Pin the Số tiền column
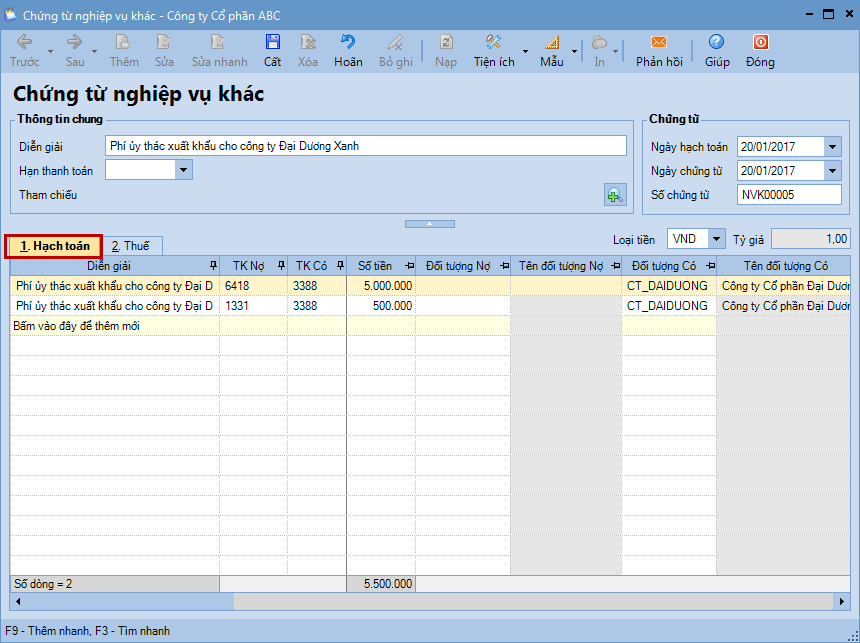 (x=408, y=266)
